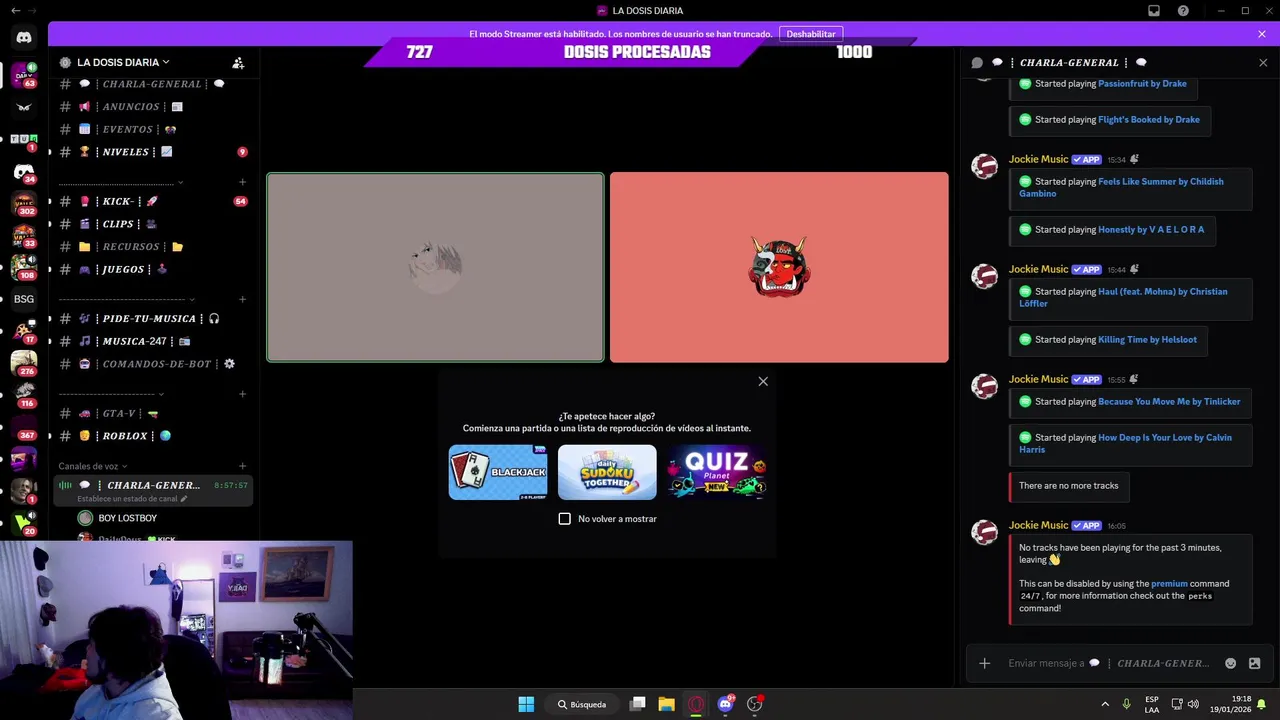Click the microphone icon in system tray

(x=1127, y=704)
